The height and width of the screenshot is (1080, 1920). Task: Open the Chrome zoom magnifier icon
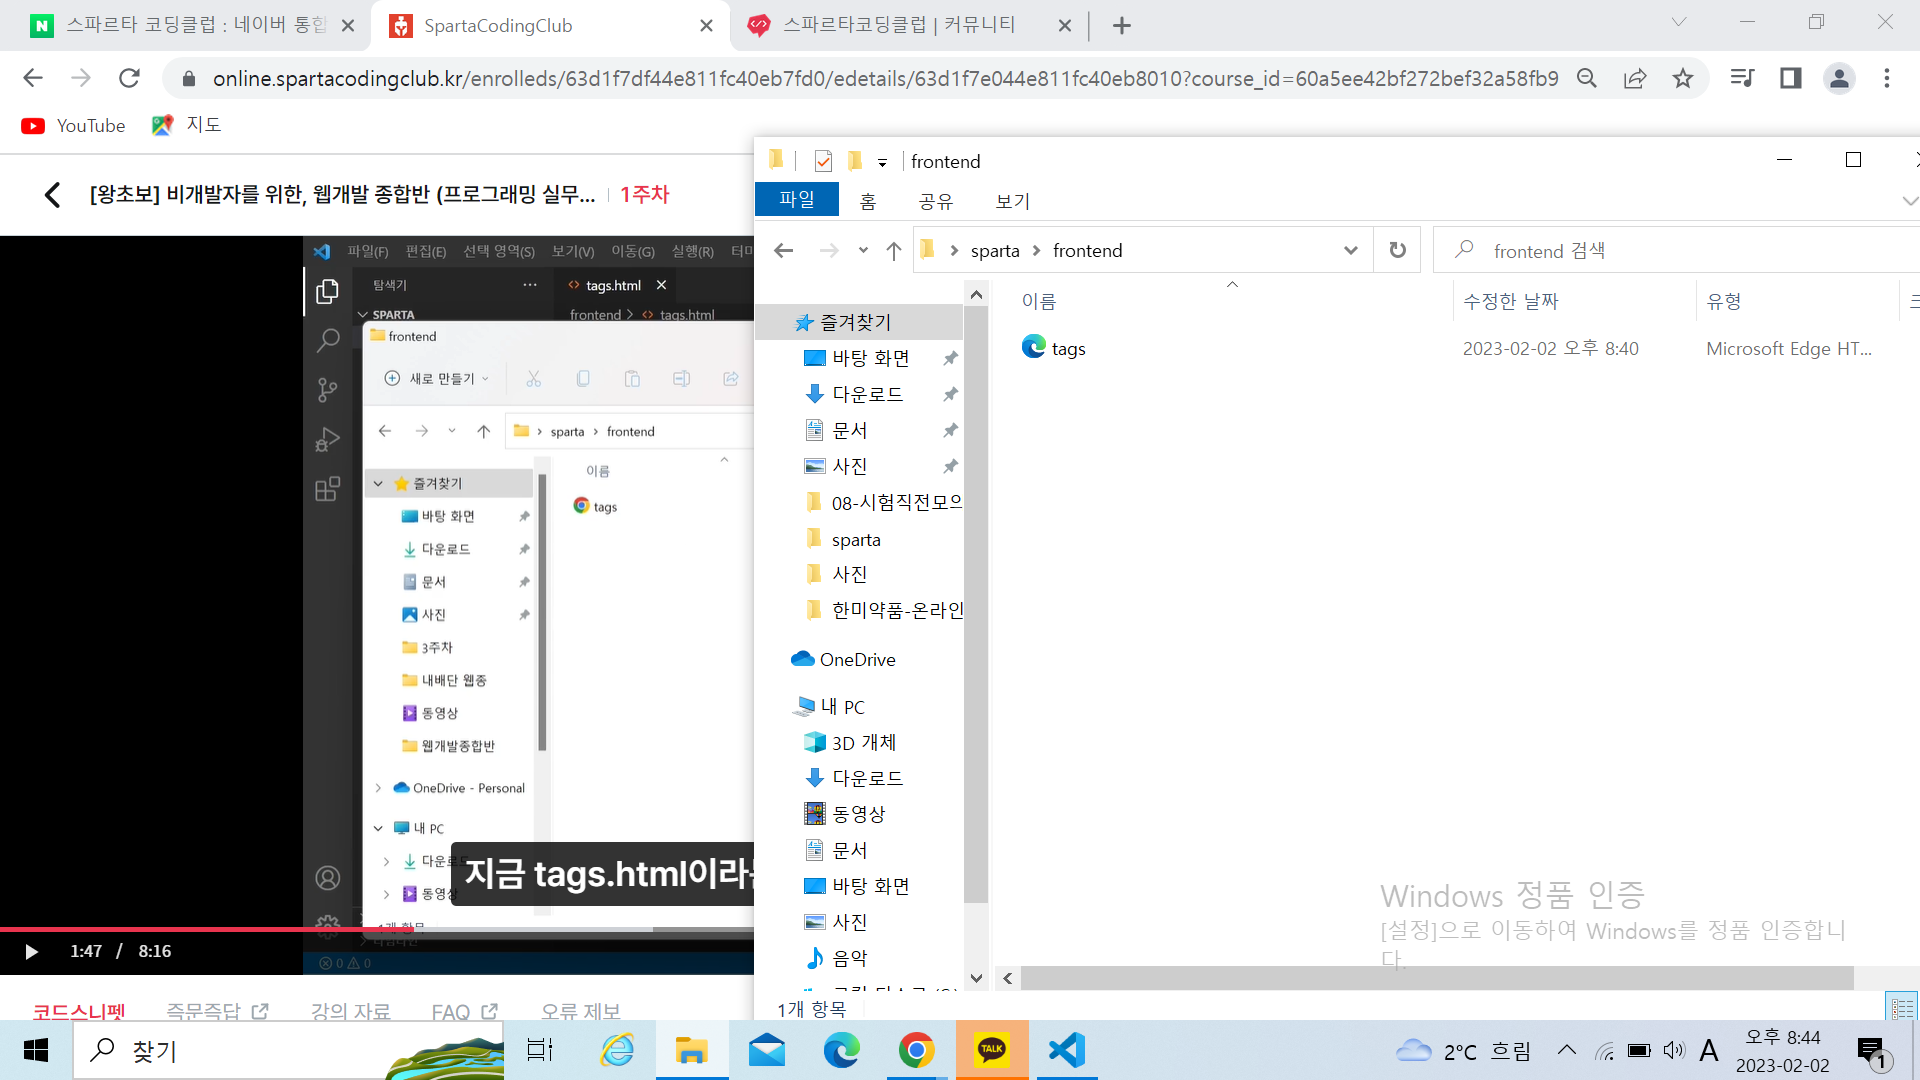click(x=1587, y=78)
